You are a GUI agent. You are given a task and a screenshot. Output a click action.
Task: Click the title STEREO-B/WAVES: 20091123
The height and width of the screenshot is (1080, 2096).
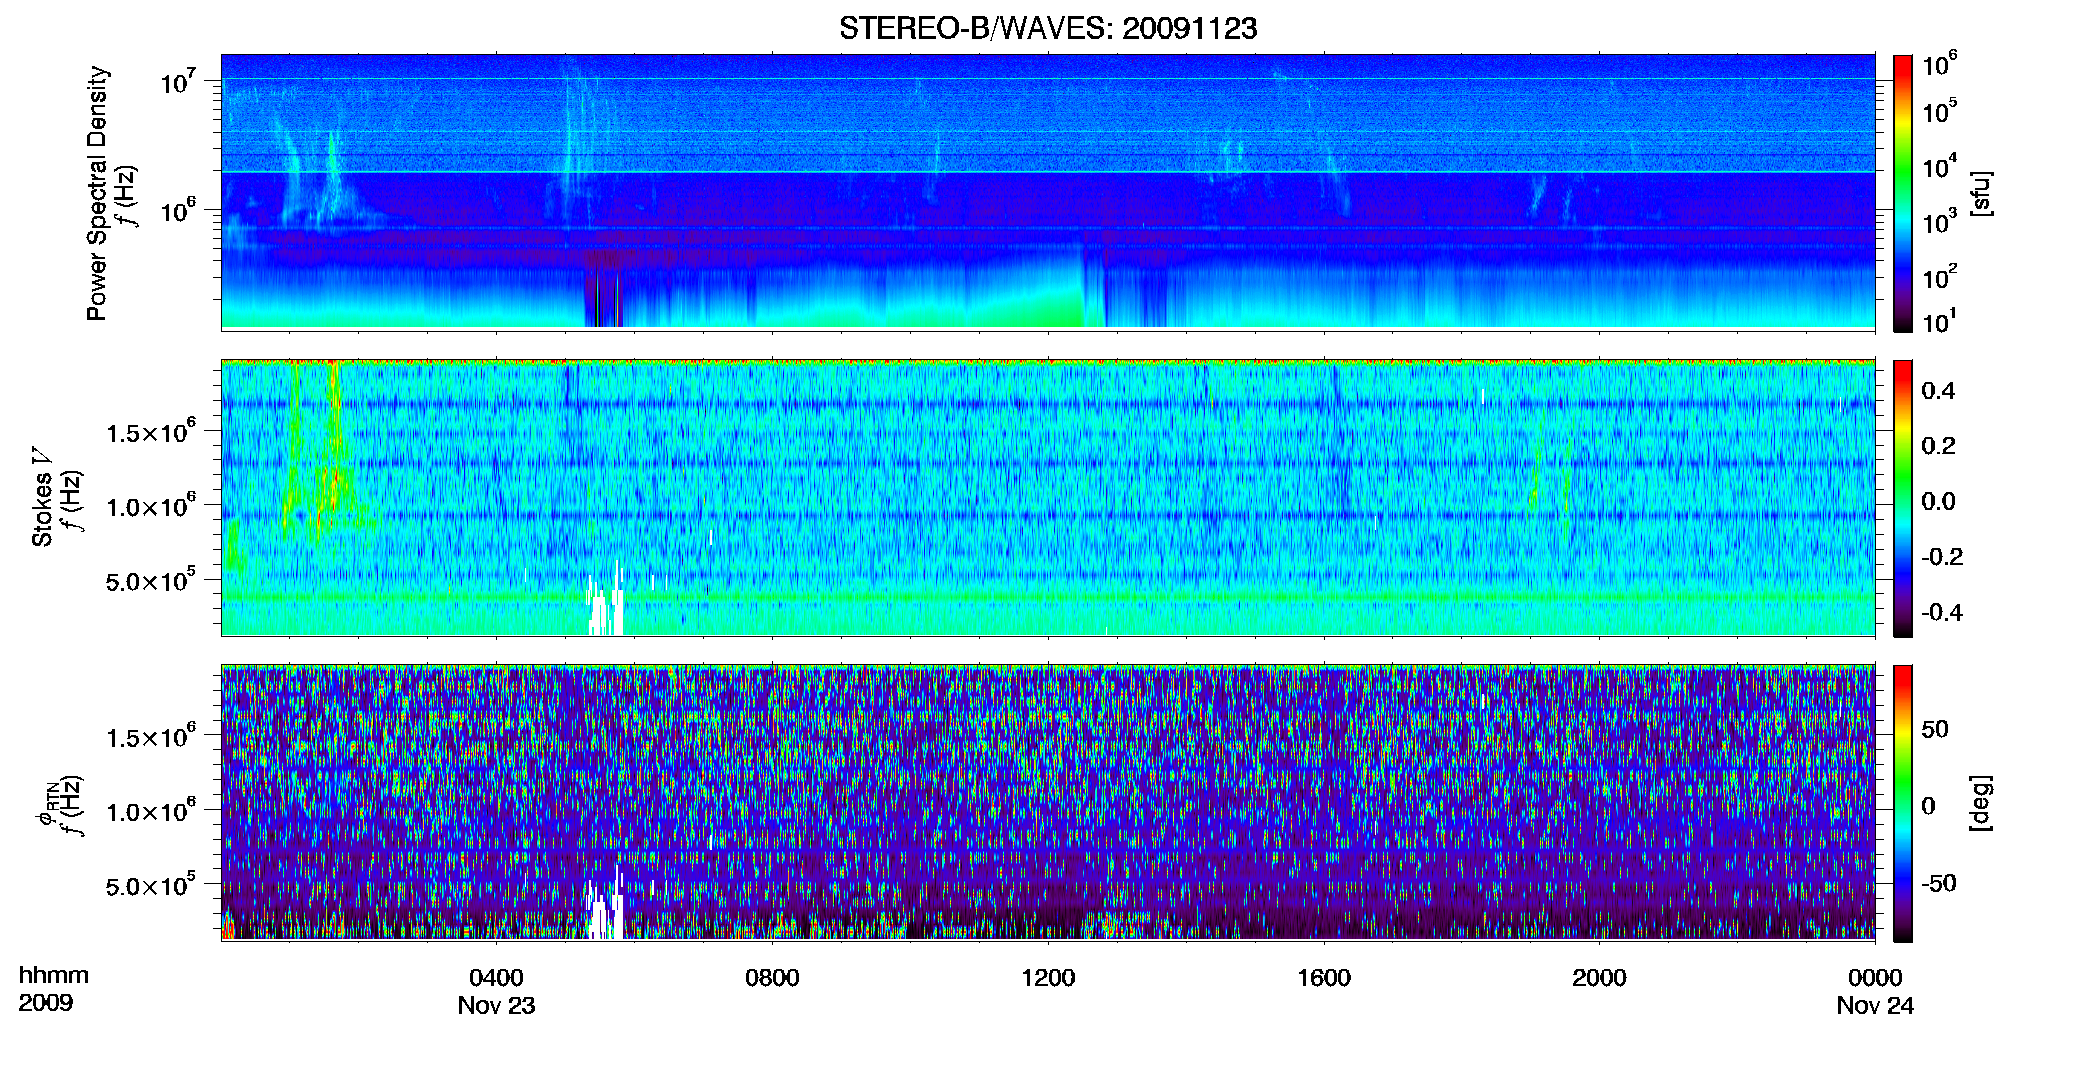pyautogui.click(x=1048, y=28)
